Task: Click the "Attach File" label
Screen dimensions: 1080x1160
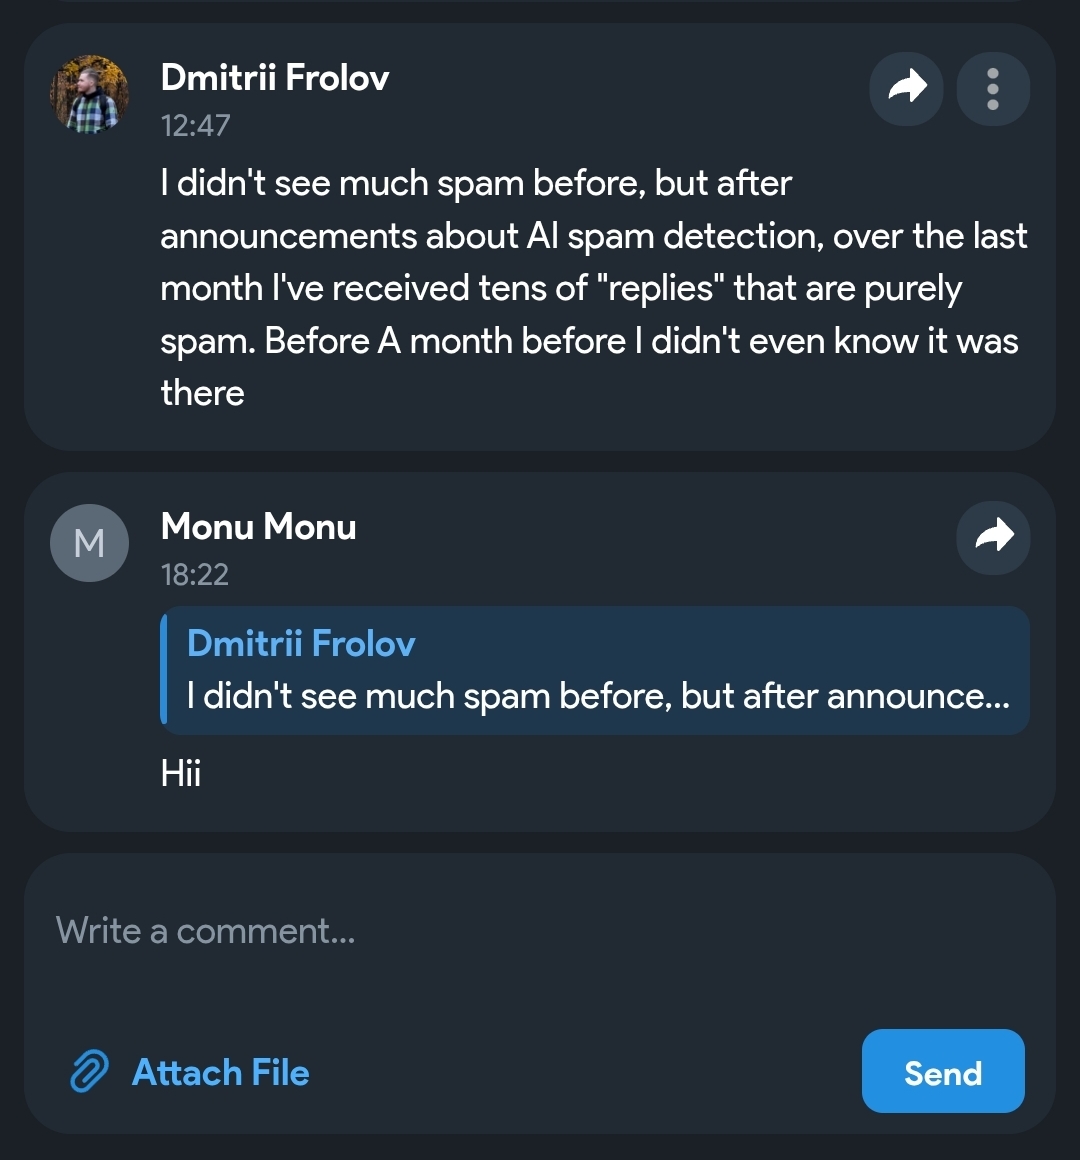Action: pyautogui.click(x=221, y=1072)
